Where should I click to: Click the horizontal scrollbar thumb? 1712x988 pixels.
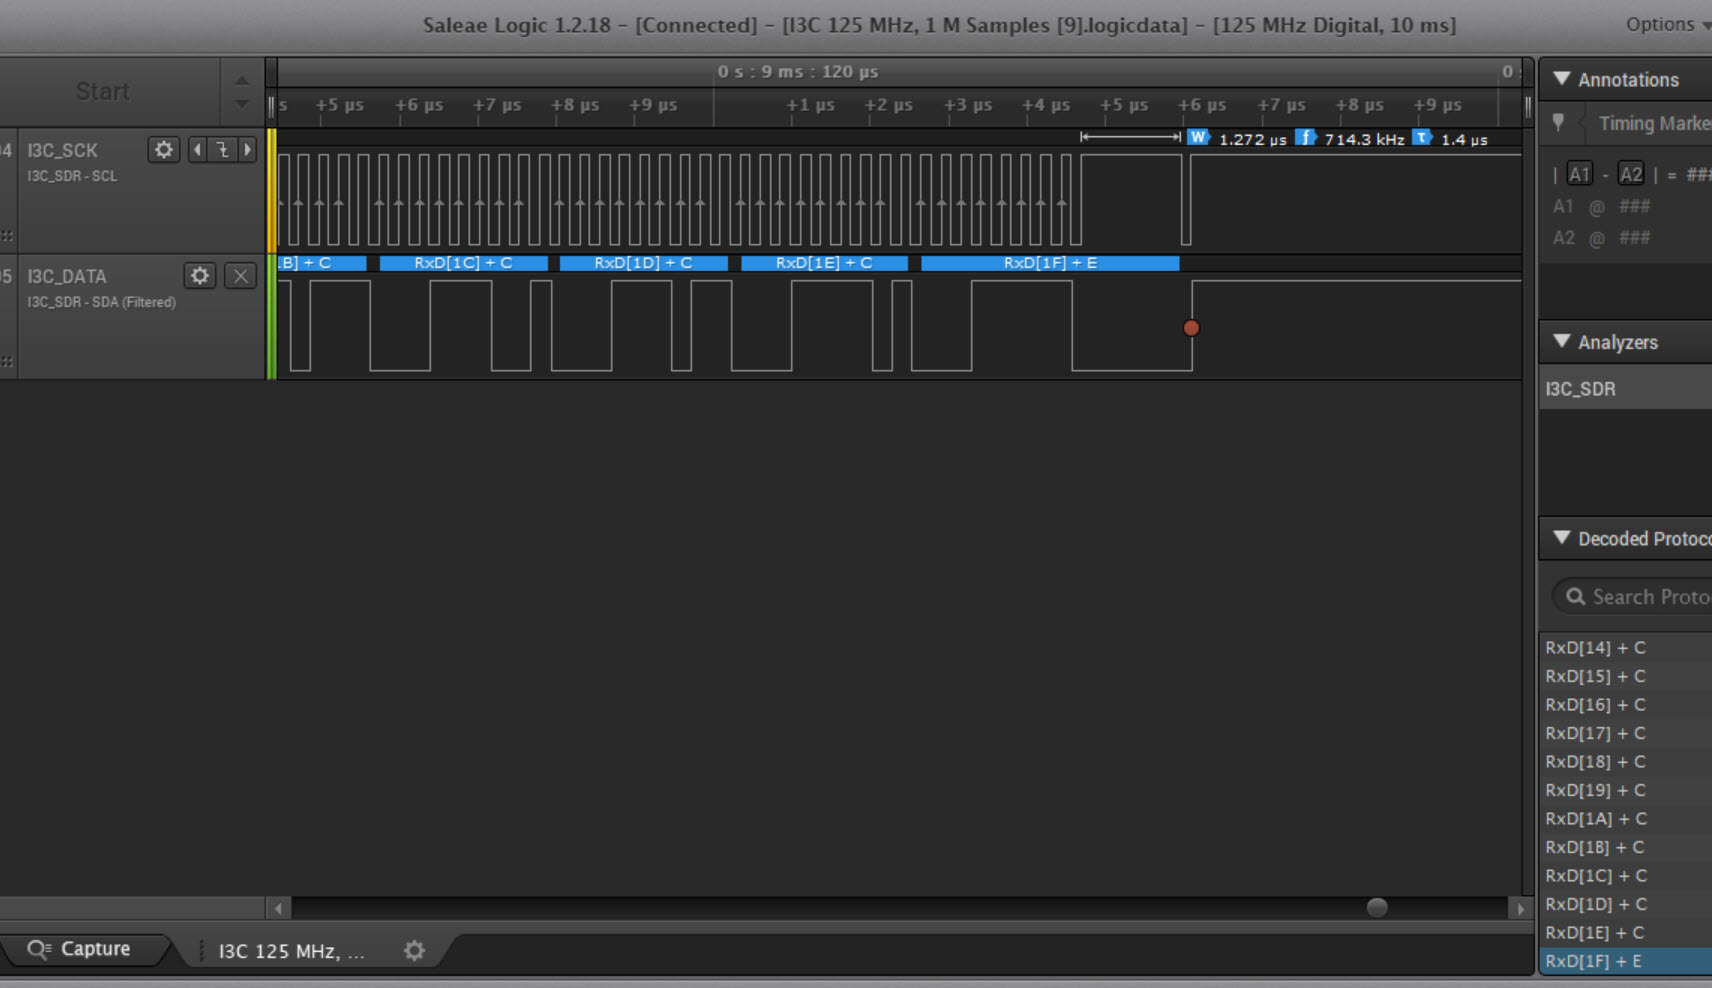pyautogui.click(x=1377, y=908)
